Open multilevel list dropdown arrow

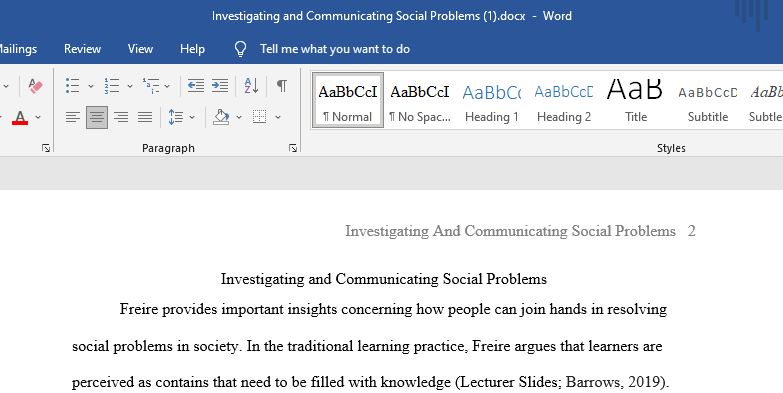click(167, 86)
